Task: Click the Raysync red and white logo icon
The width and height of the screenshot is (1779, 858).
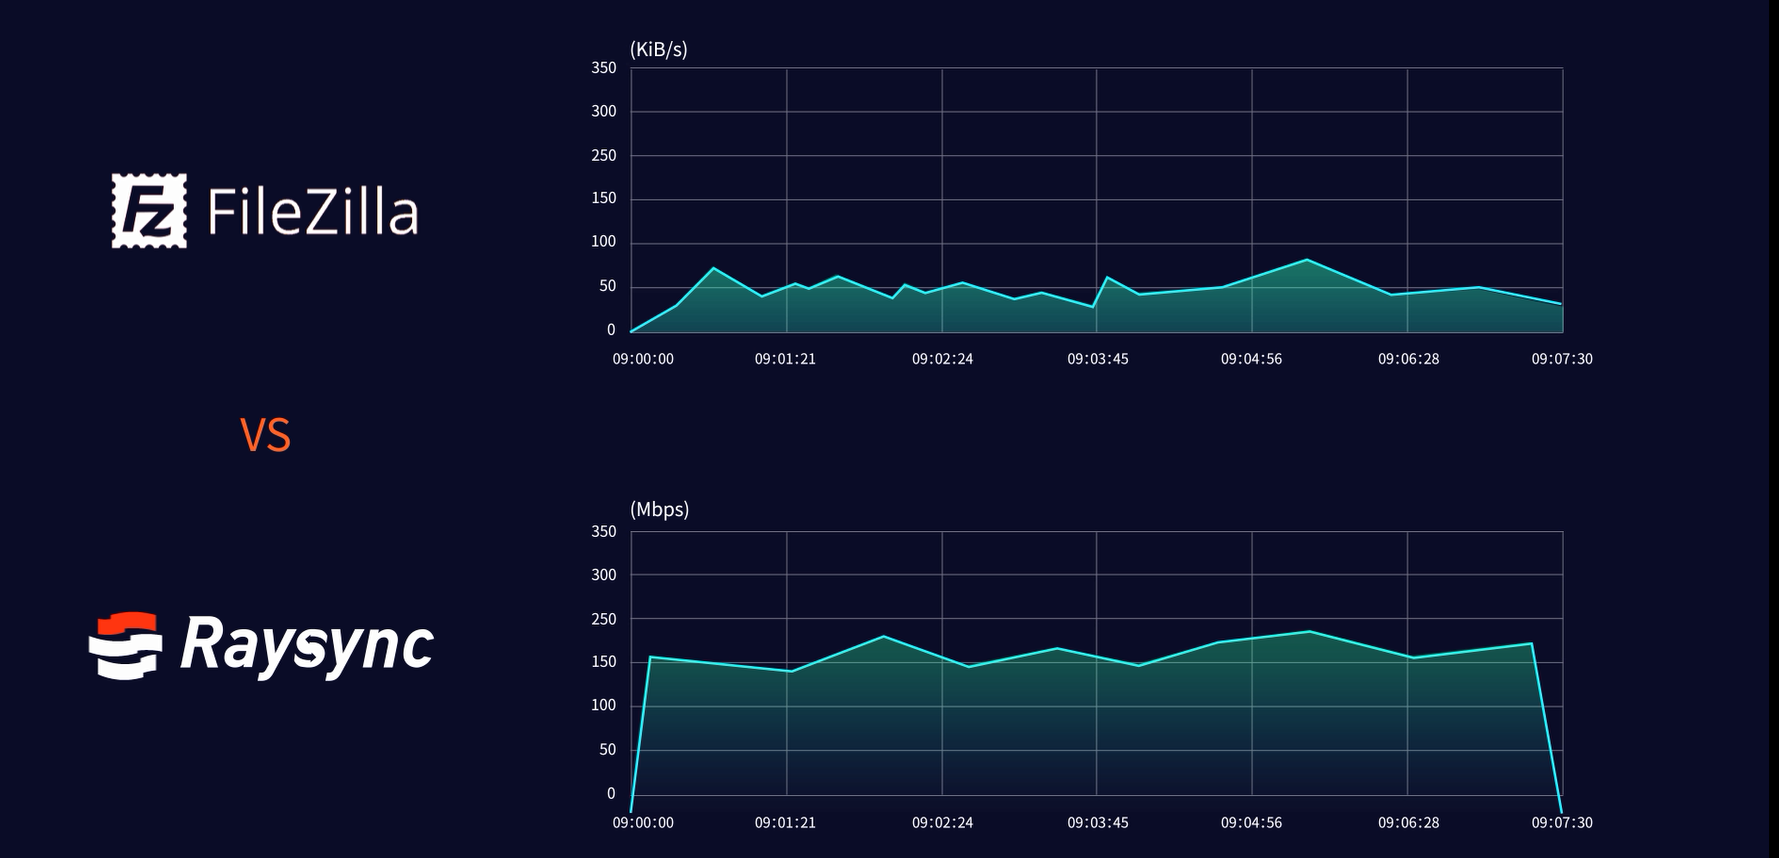Action: [126, 645]
